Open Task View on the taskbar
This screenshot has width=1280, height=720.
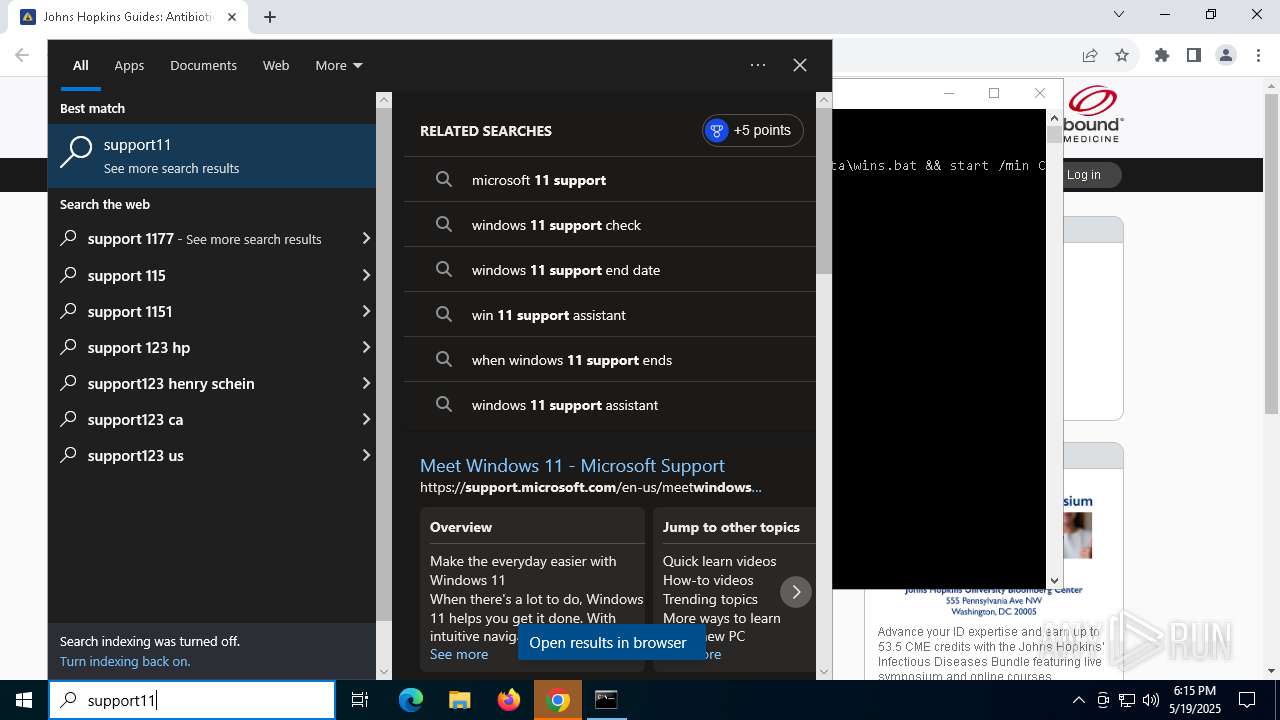(x=360, y=700)
